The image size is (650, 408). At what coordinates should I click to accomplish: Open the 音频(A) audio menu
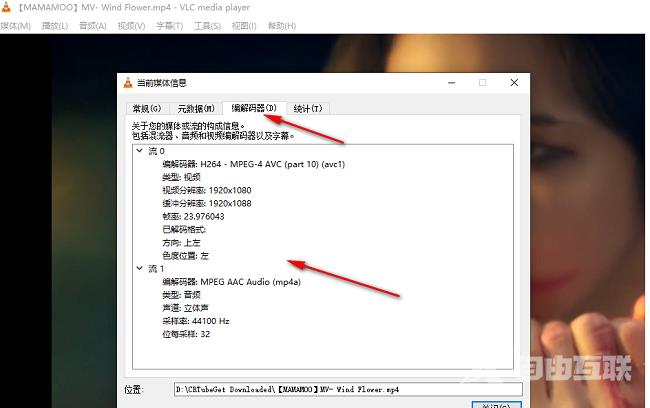93,25
